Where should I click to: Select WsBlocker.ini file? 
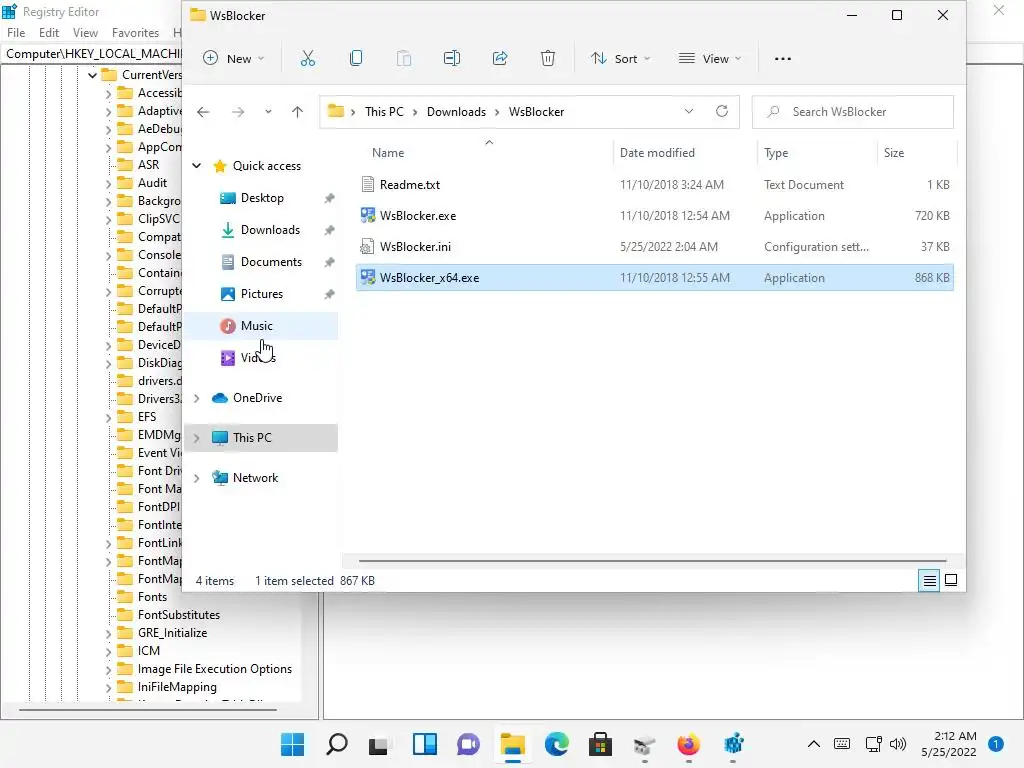655,247
